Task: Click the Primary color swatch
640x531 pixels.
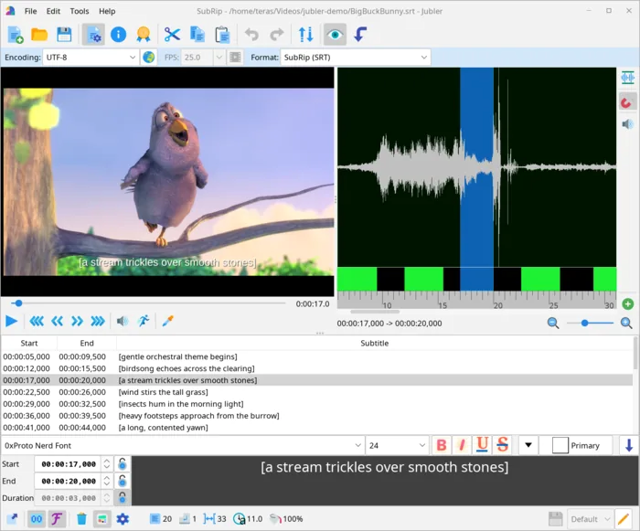Action: (x=560, y=445)
